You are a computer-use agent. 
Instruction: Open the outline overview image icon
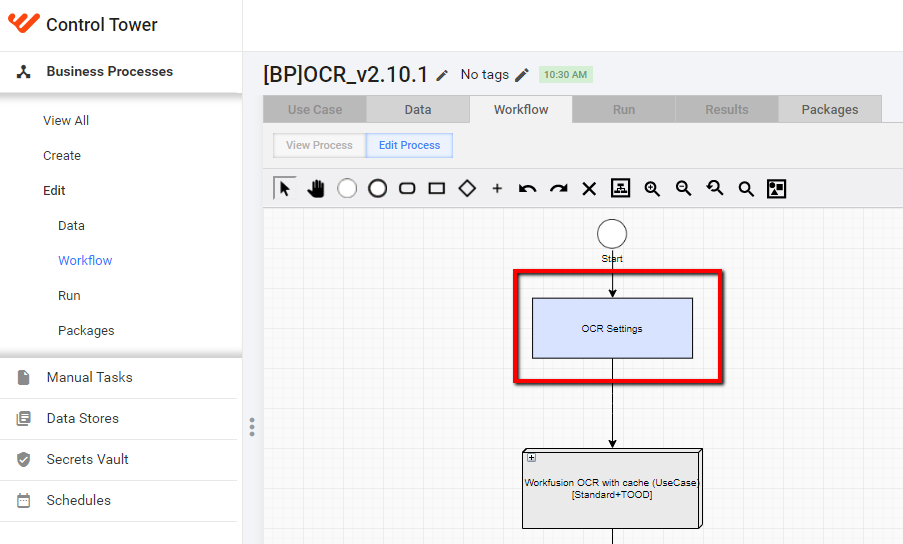point(776,188)
